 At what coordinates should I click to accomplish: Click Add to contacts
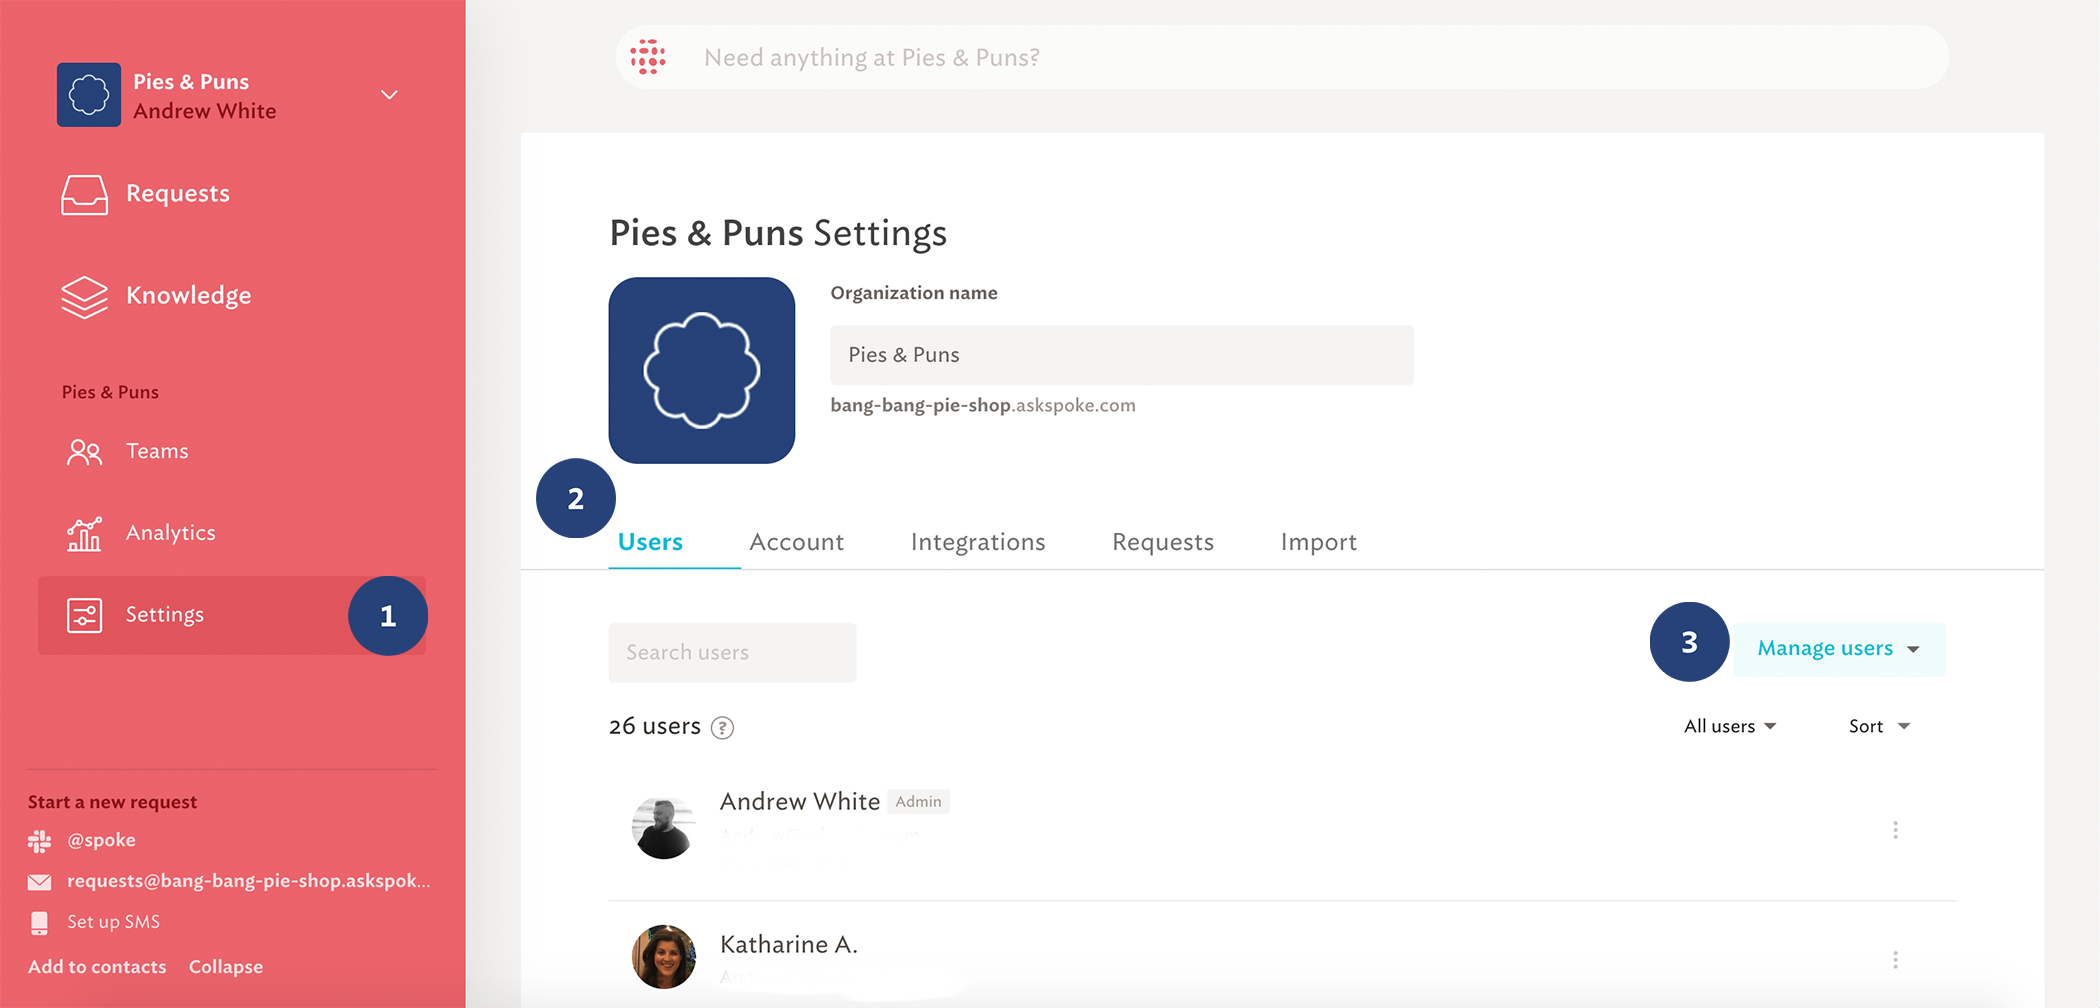(97, 968)
